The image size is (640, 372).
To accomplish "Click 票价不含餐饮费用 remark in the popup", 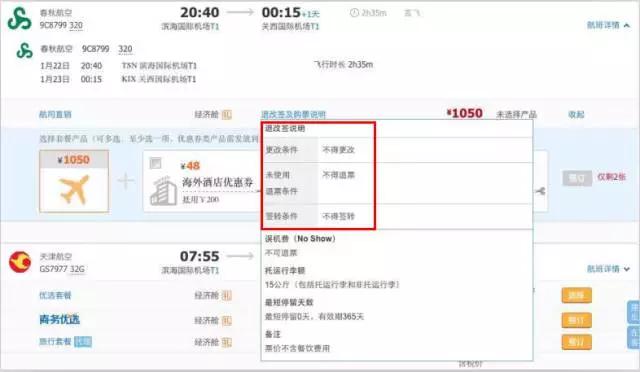I will coord(297,348).
